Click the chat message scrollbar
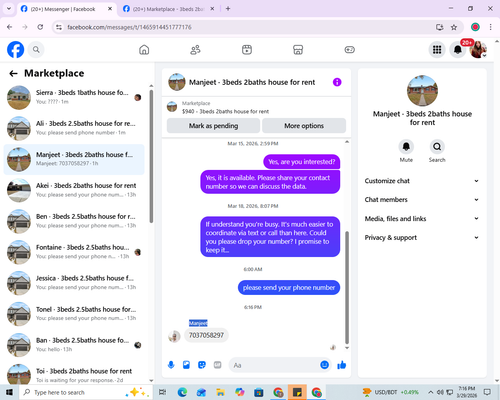Image resolution: width=500 pixels, height=400 pixels. pos(347,287)
